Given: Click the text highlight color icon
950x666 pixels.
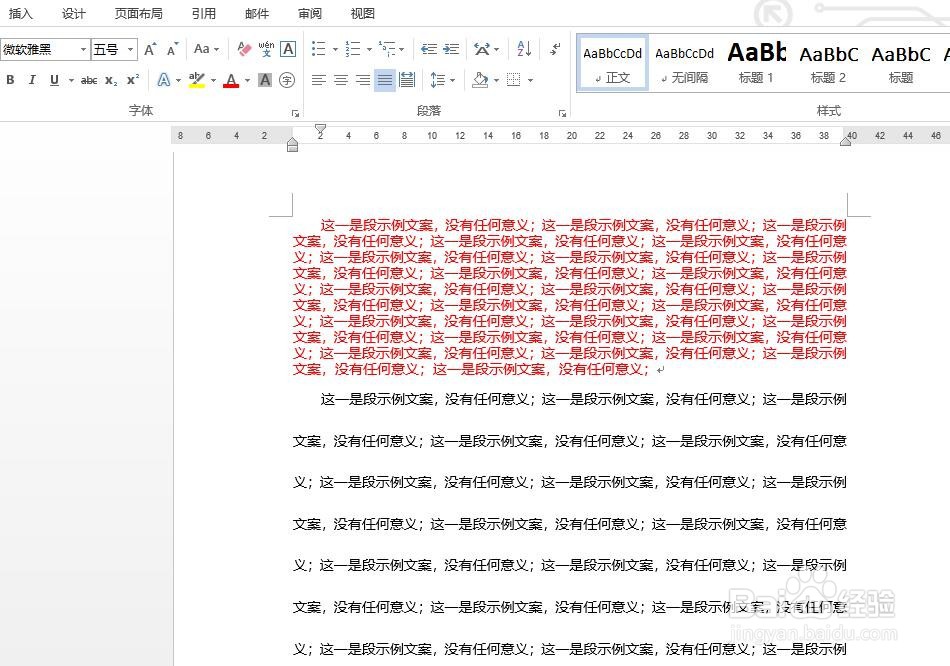Looking at the screenshot, I should point(195,80).
